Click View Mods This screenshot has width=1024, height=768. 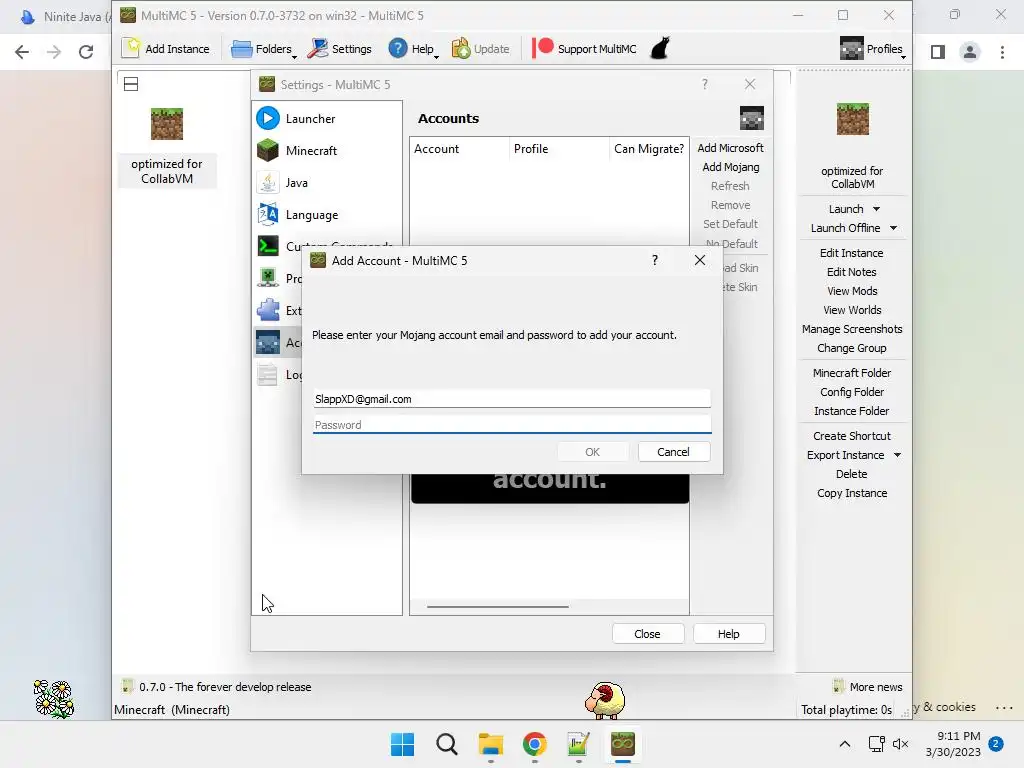click(852, 291)
